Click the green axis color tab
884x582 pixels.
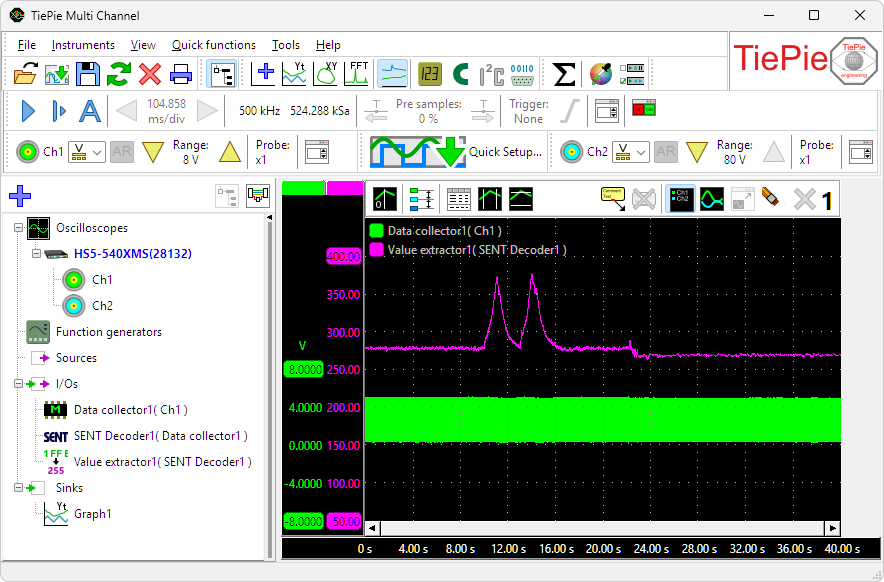pyautogui.click(x=304, y=188)
